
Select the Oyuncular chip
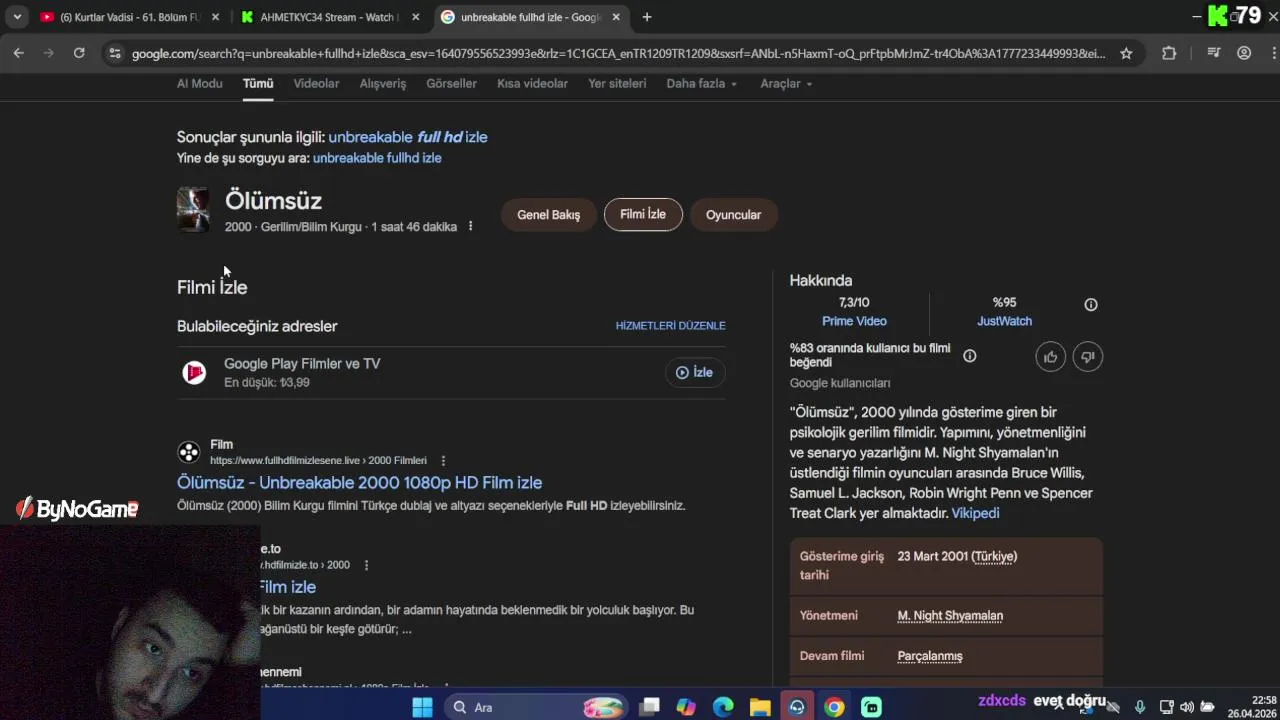733,214
